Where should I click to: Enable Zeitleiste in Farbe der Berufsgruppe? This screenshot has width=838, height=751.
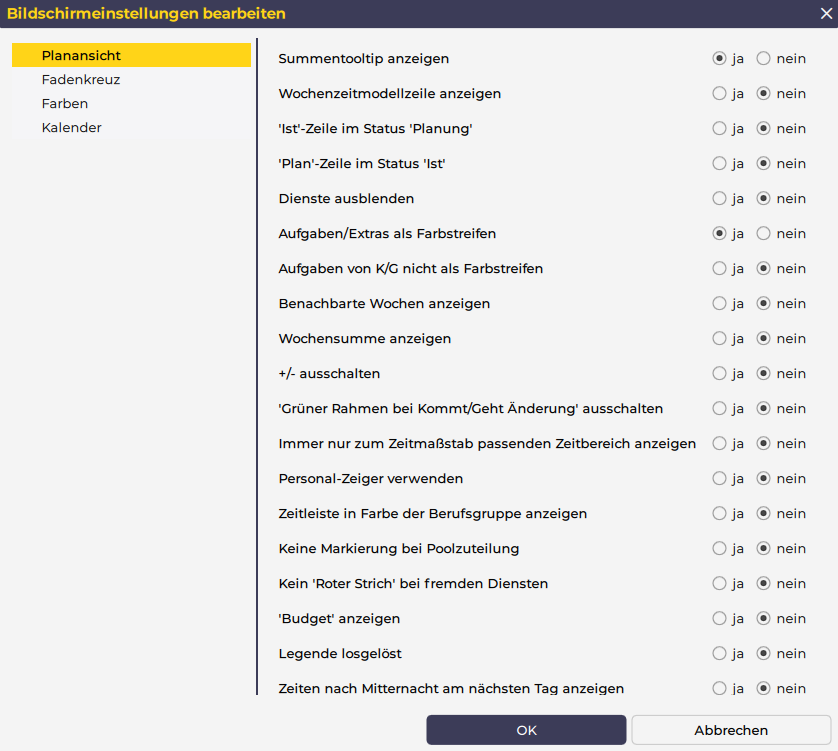point(719,514)
